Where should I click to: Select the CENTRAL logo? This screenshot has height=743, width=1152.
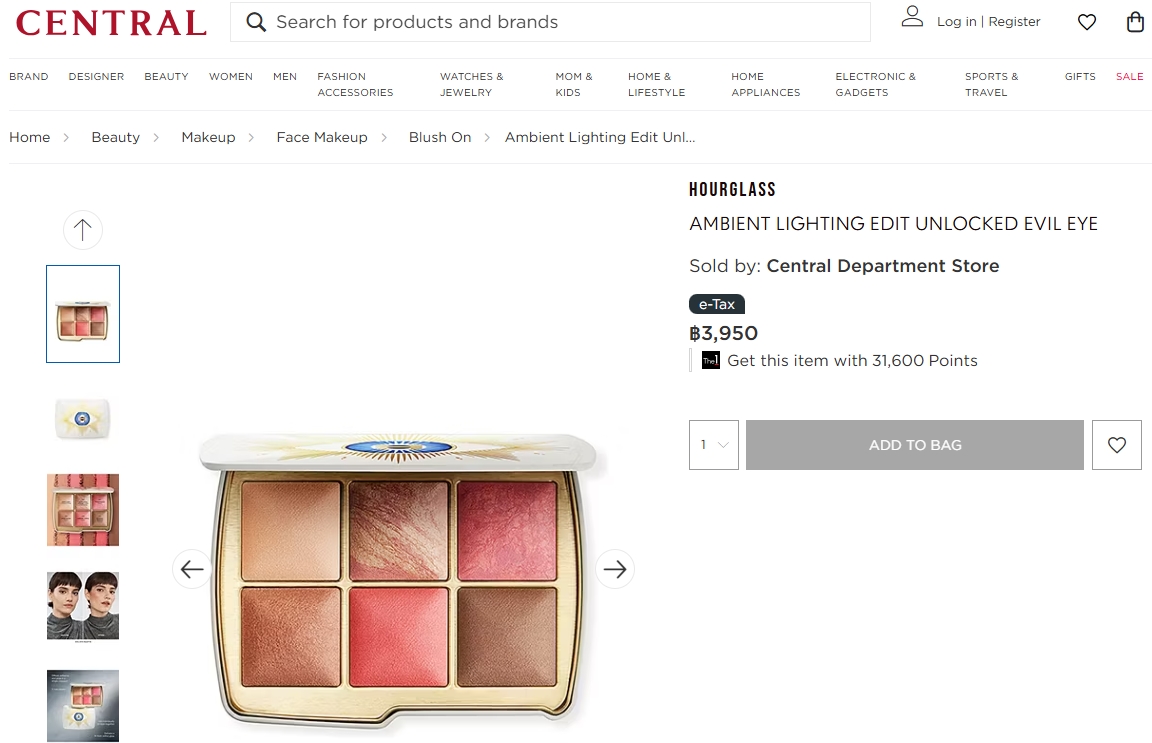point(110,22)
